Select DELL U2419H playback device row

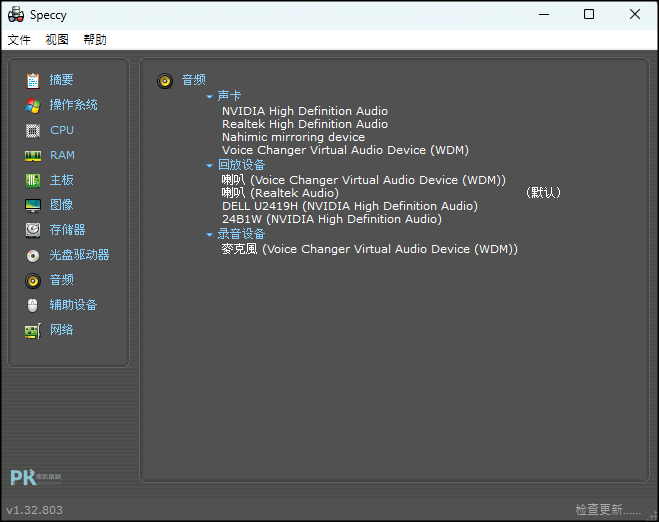(x=350, y=206)
